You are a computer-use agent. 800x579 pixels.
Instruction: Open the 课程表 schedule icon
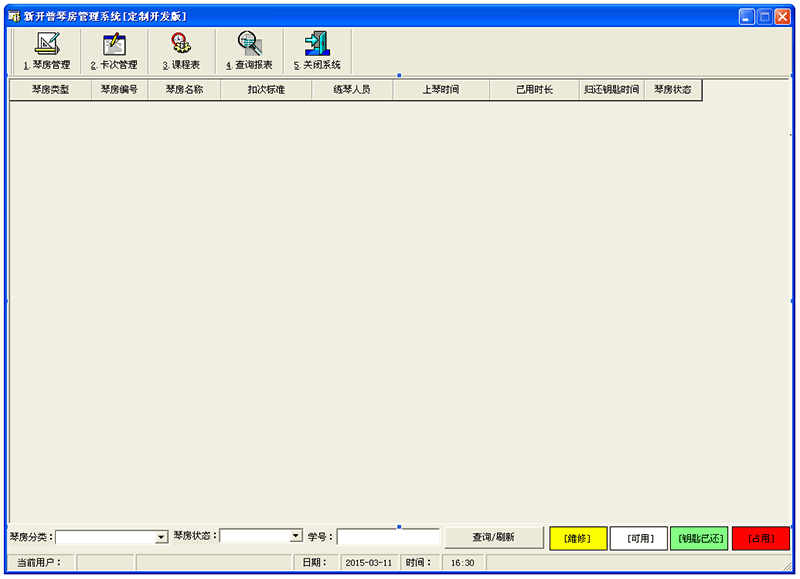coord(181,50)
